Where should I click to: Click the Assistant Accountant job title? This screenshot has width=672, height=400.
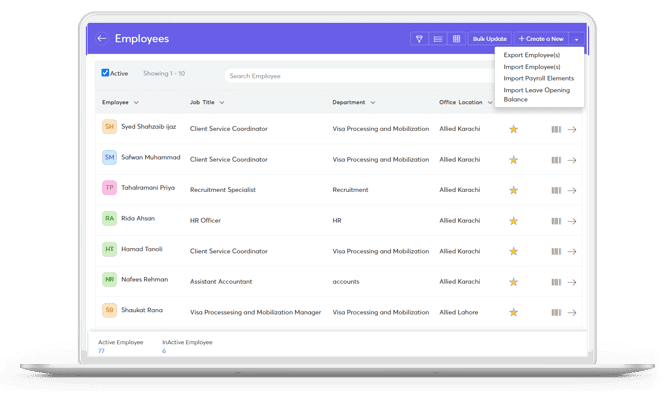coord(221,282)
